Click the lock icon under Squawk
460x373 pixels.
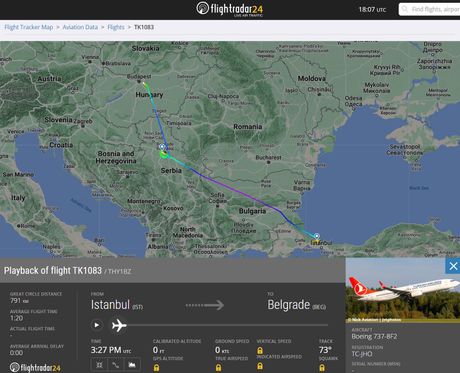point(322,367)
